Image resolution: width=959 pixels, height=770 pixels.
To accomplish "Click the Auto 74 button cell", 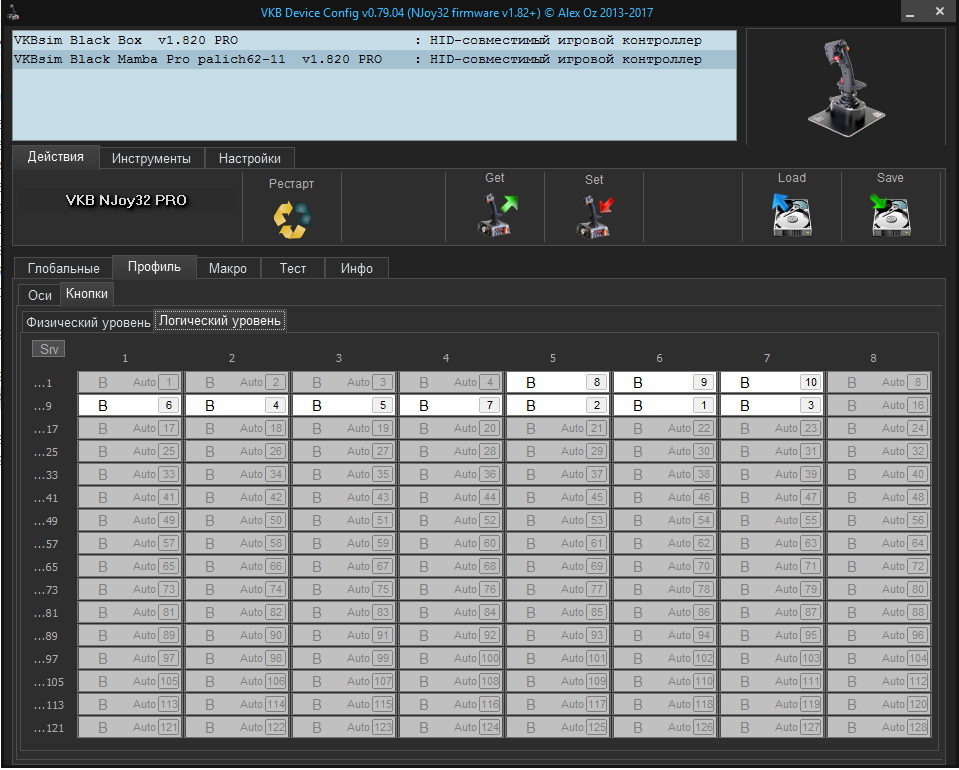I will click(237, 589).
